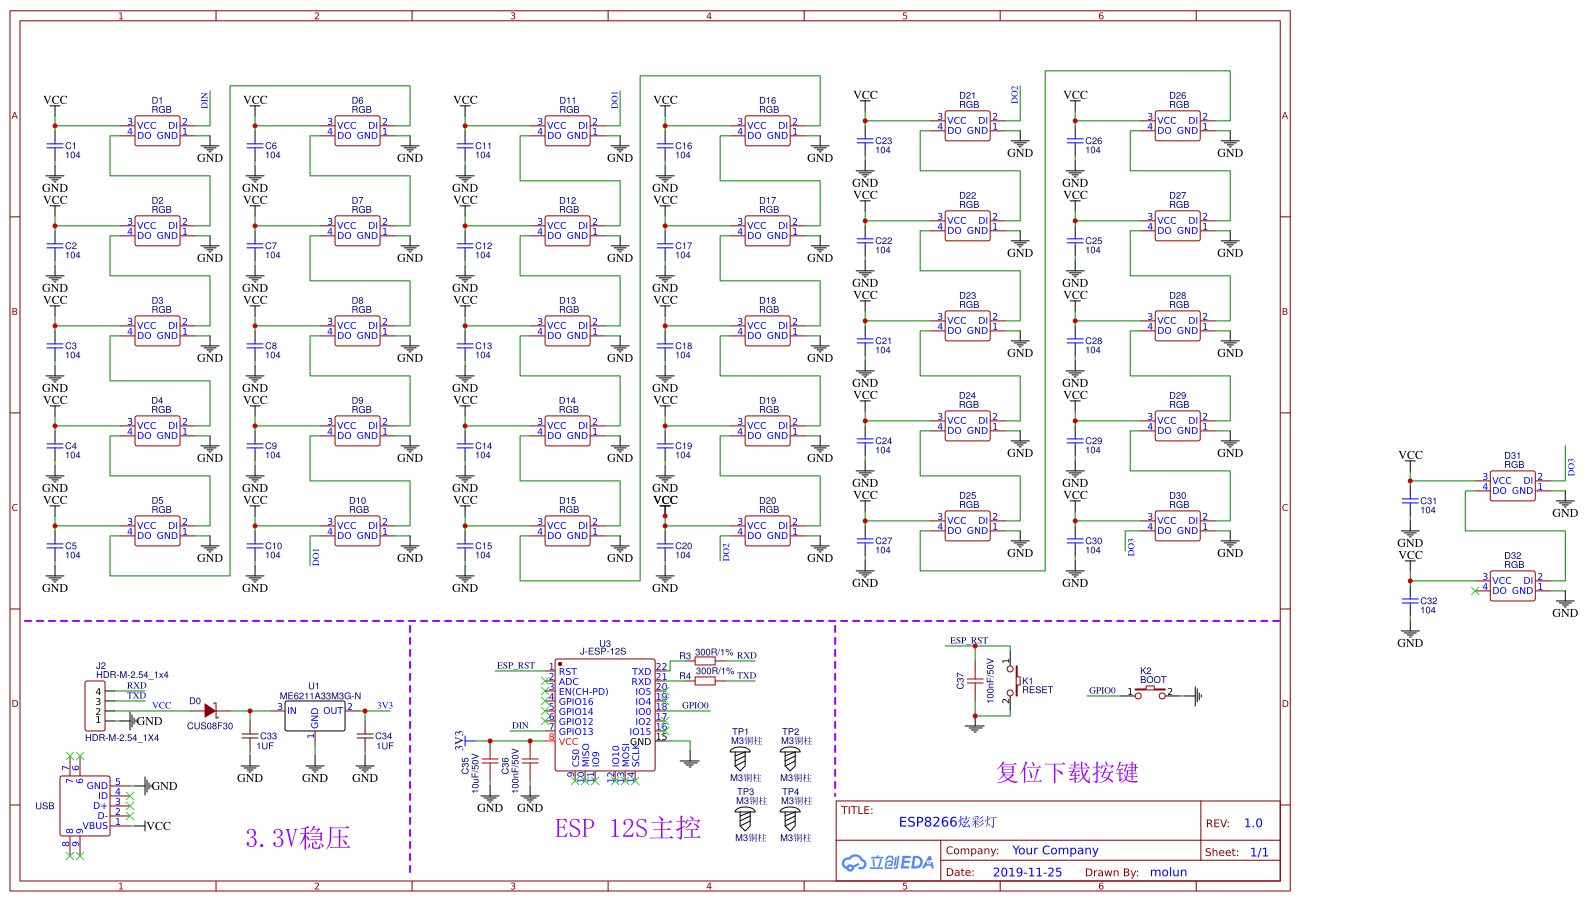Select the TP4 M3 standoff symbol

point(790,818)
